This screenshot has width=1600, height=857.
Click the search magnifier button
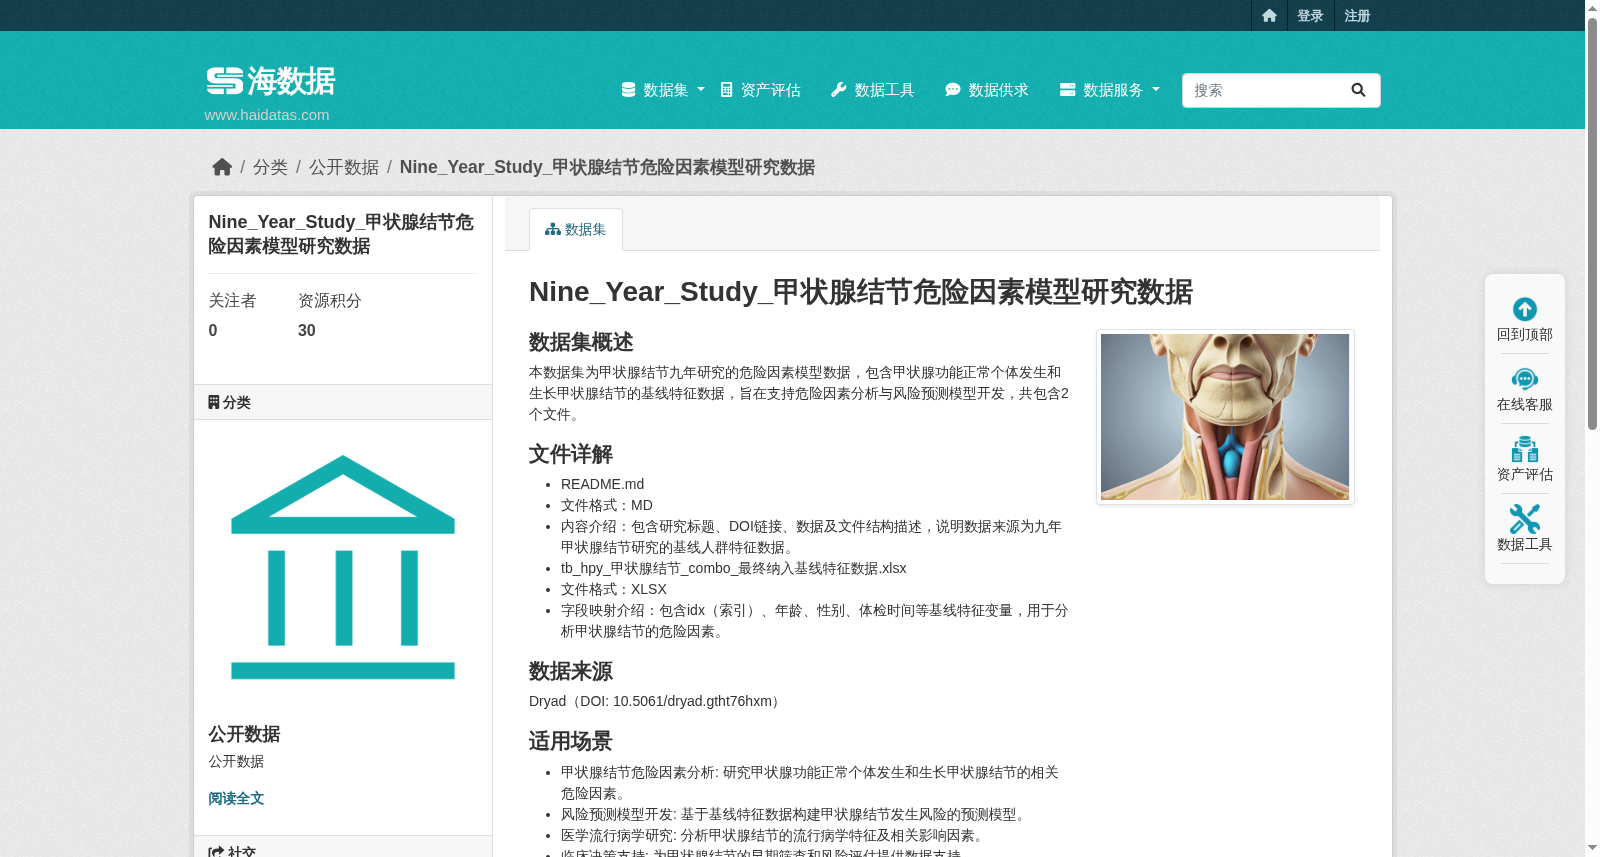(1358, 90)
